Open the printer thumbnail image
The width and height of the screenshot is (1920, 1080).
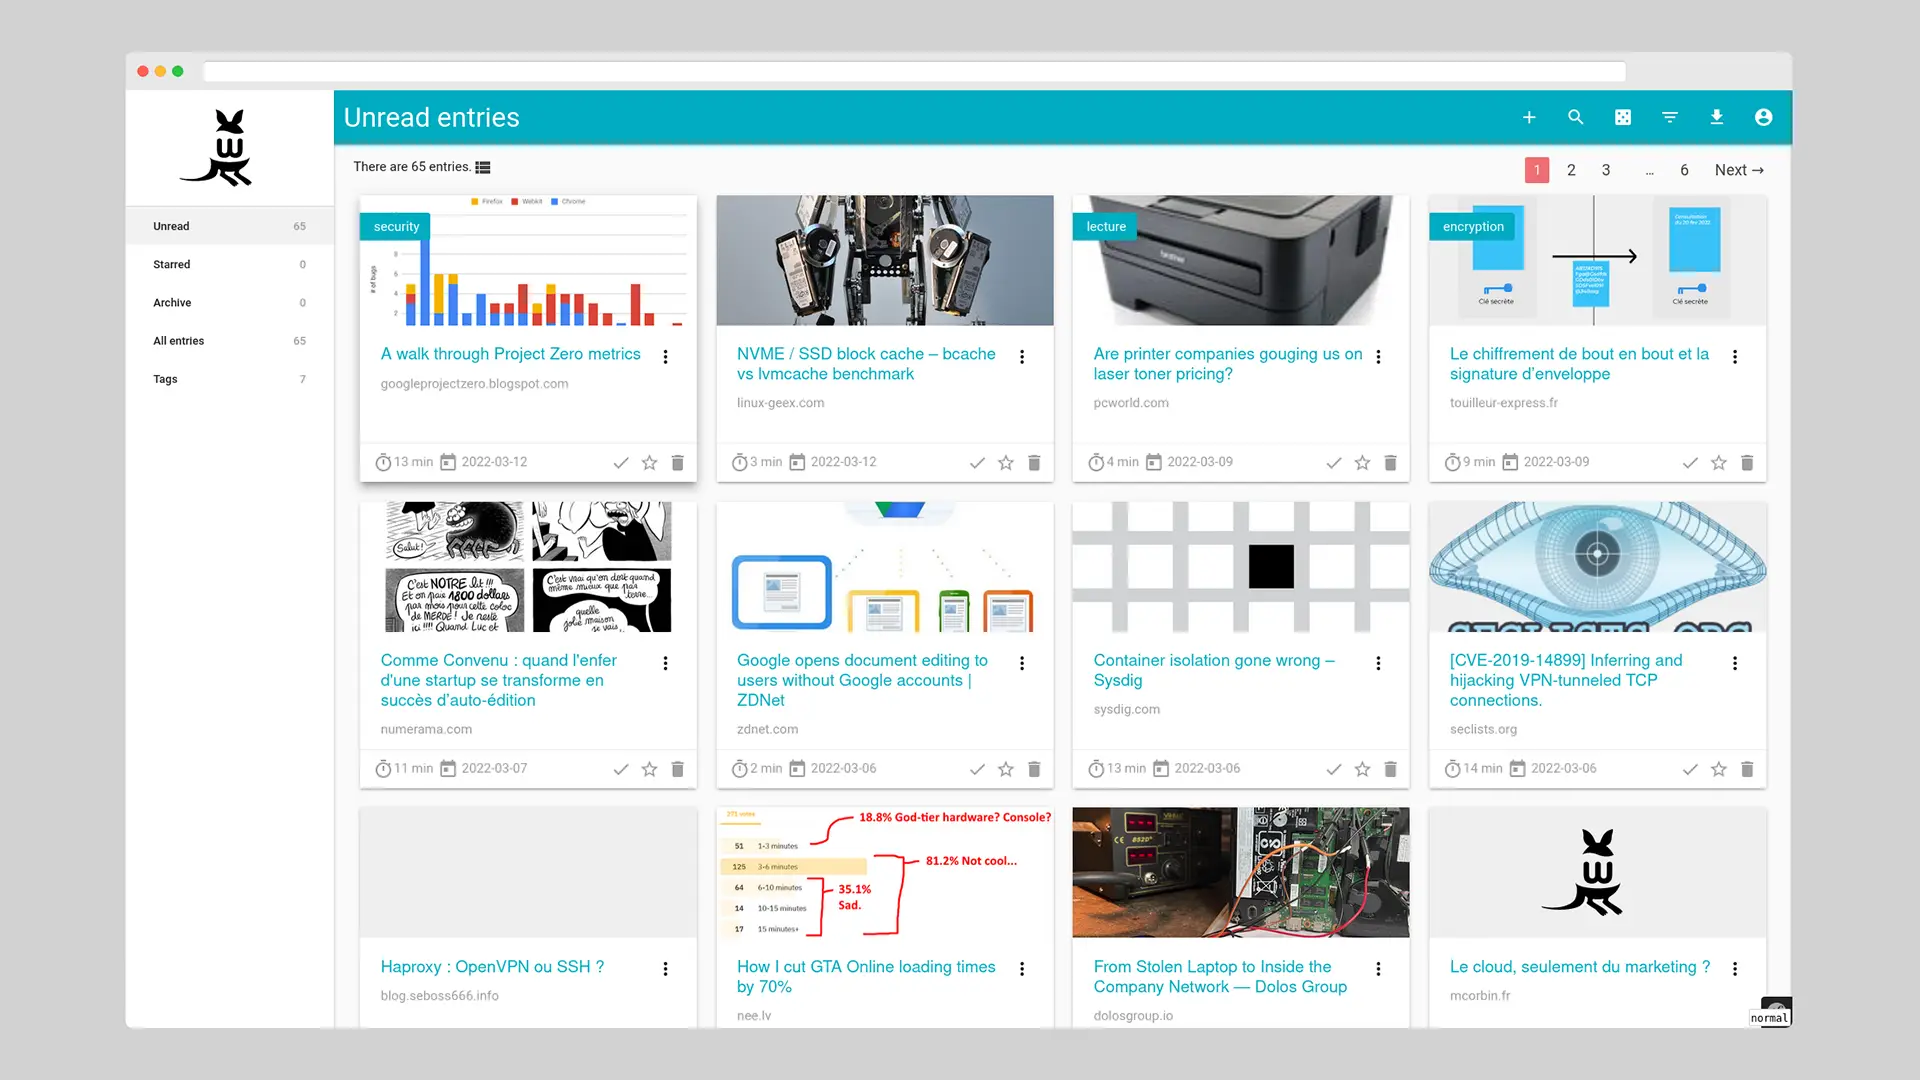point(1240,260)
